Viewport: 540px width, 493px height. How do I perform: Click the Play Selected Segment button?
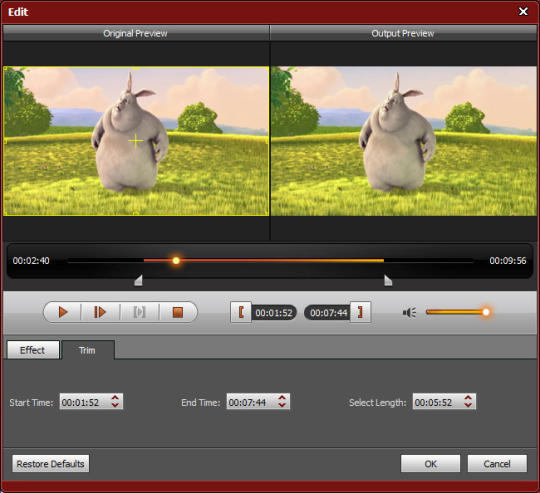(139, 312)
